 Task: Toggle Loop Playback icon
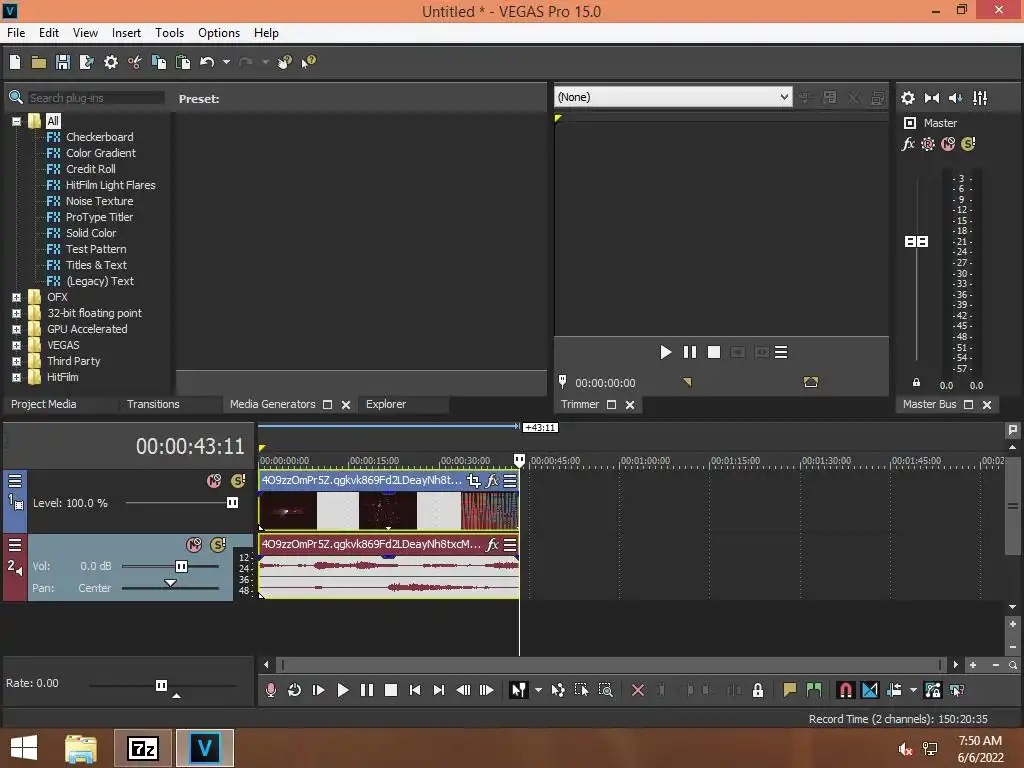coord(295,690)
